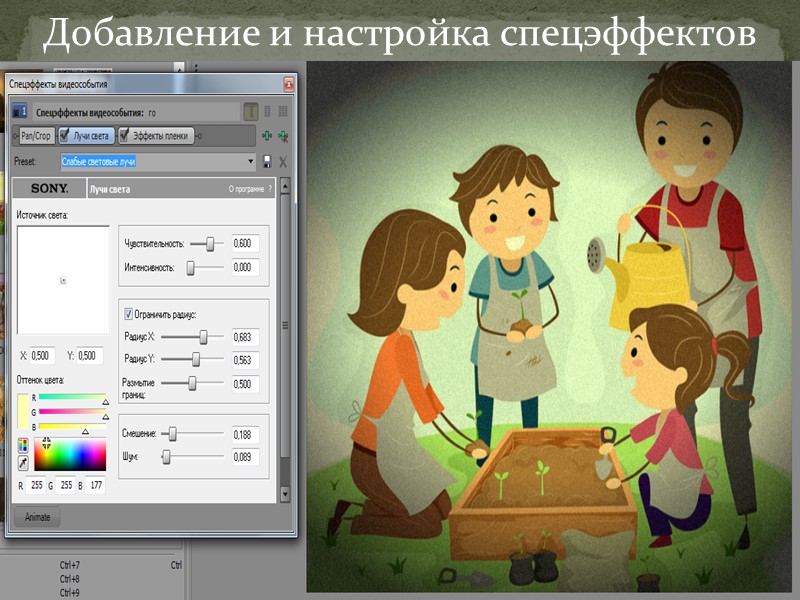800x600 pixels.
Task: Click the B value field 177
Action: point(95,485)
